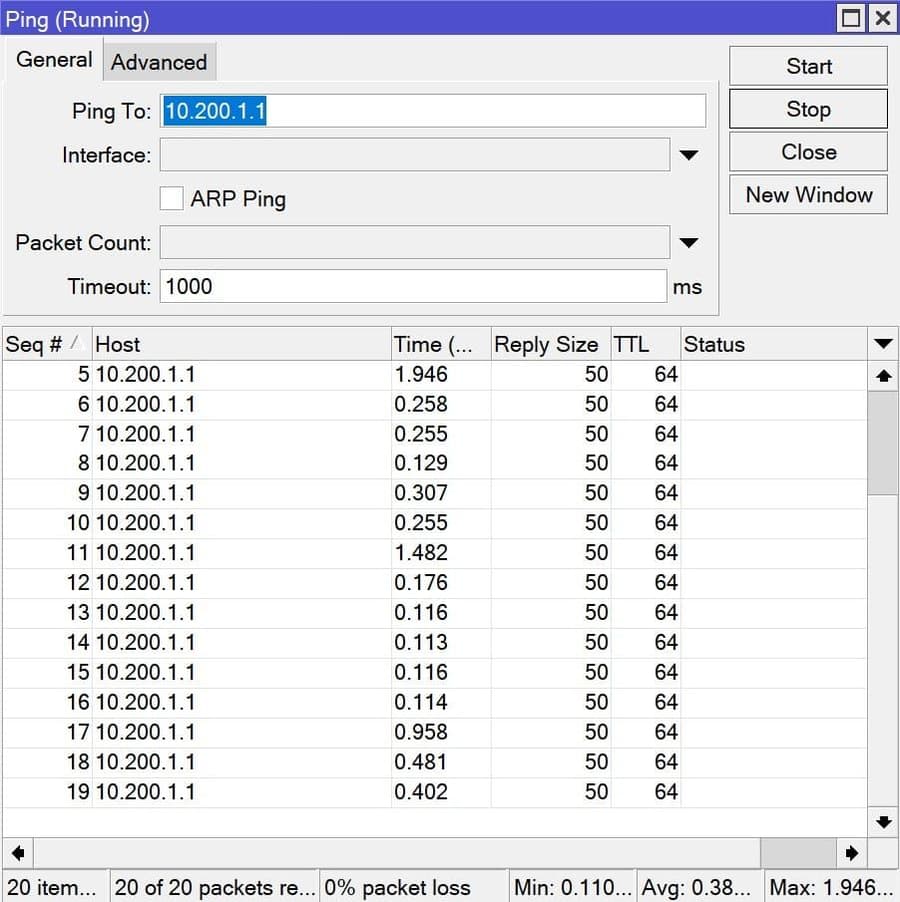Click the horizontal scroll left arrow
This screenshot has width=900, height=902.
18,853
